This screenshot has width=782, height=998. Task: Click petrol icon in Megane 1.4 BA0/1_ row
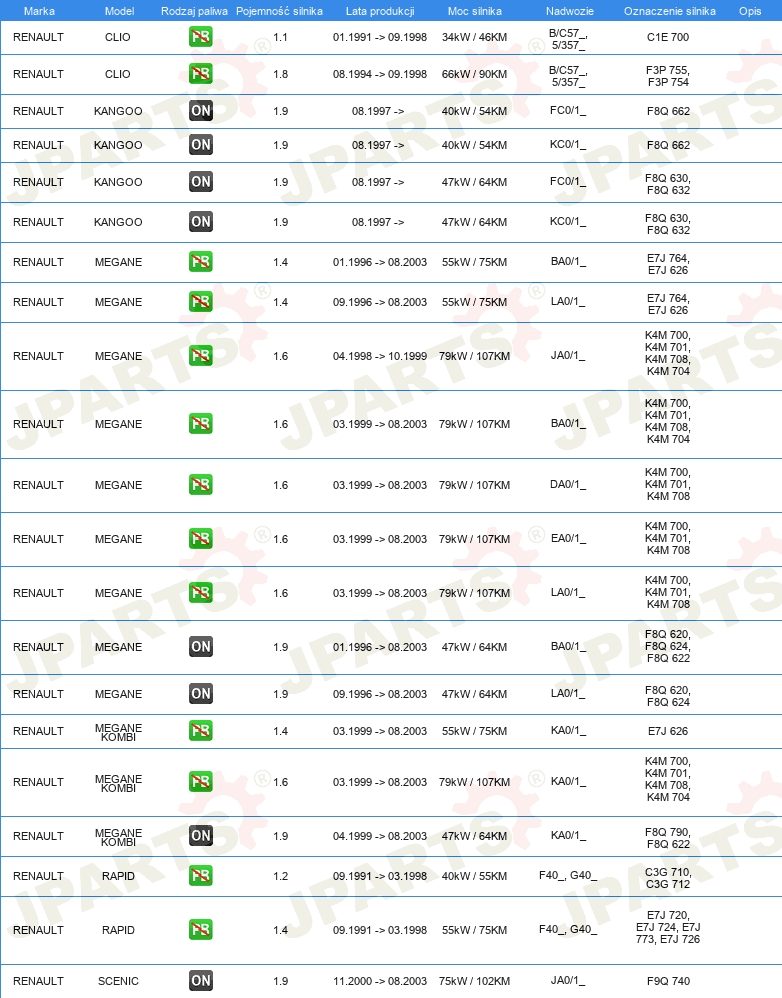coord(200,262)
